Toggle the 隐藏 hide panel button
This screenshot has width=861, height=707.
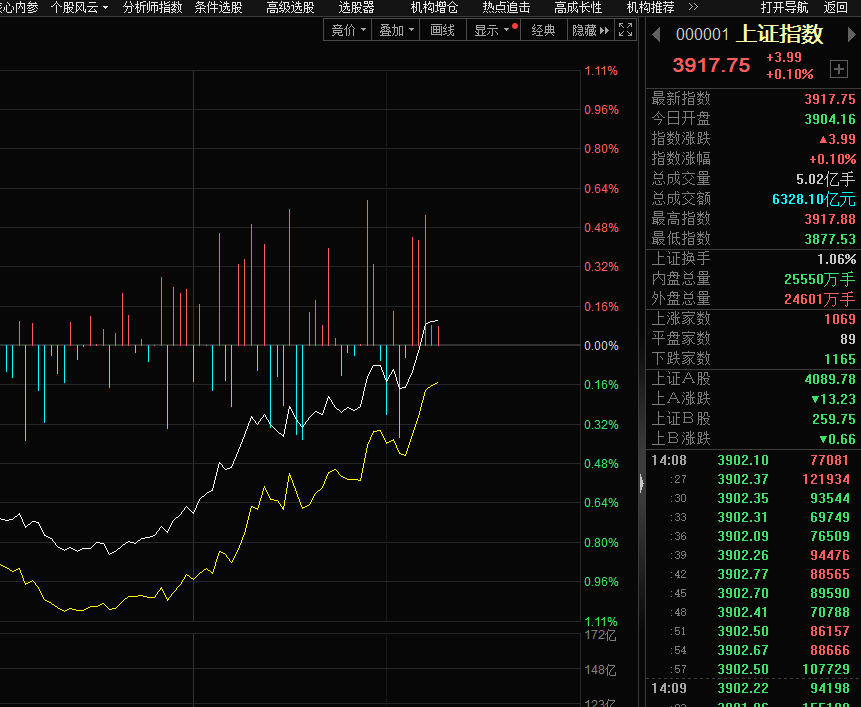(x=590, y=30)
